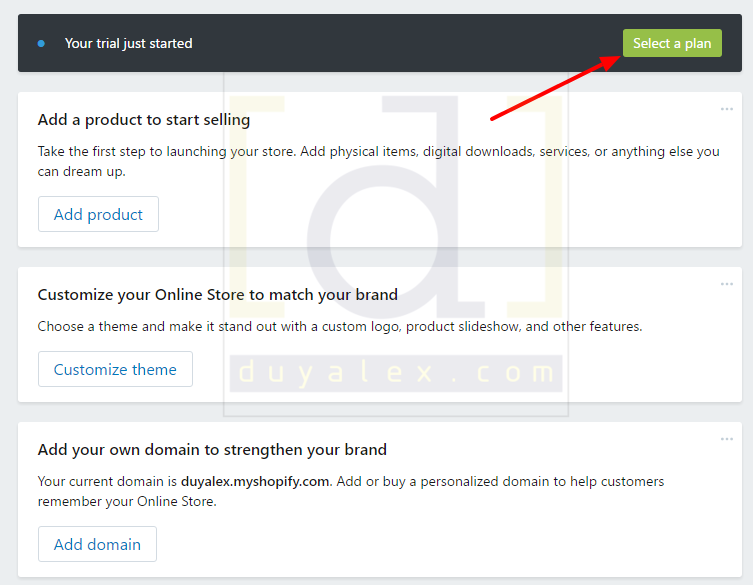Click the 'Add your own domain' heading

212,450
